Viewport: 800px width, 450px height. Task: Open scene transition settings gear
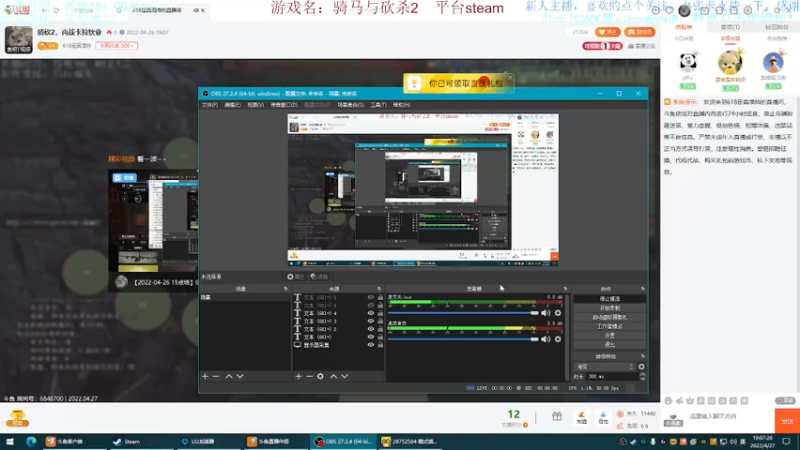(x=641, y=366)
